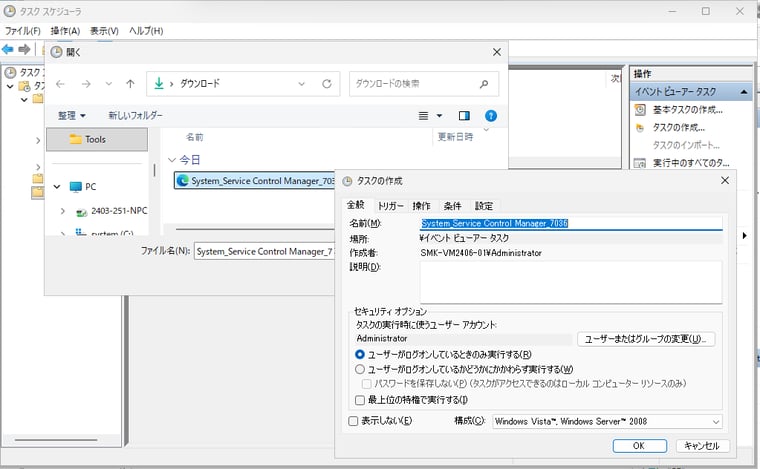
Task: Click the running tasks icon in actions
Action: (x=640, y=163)
